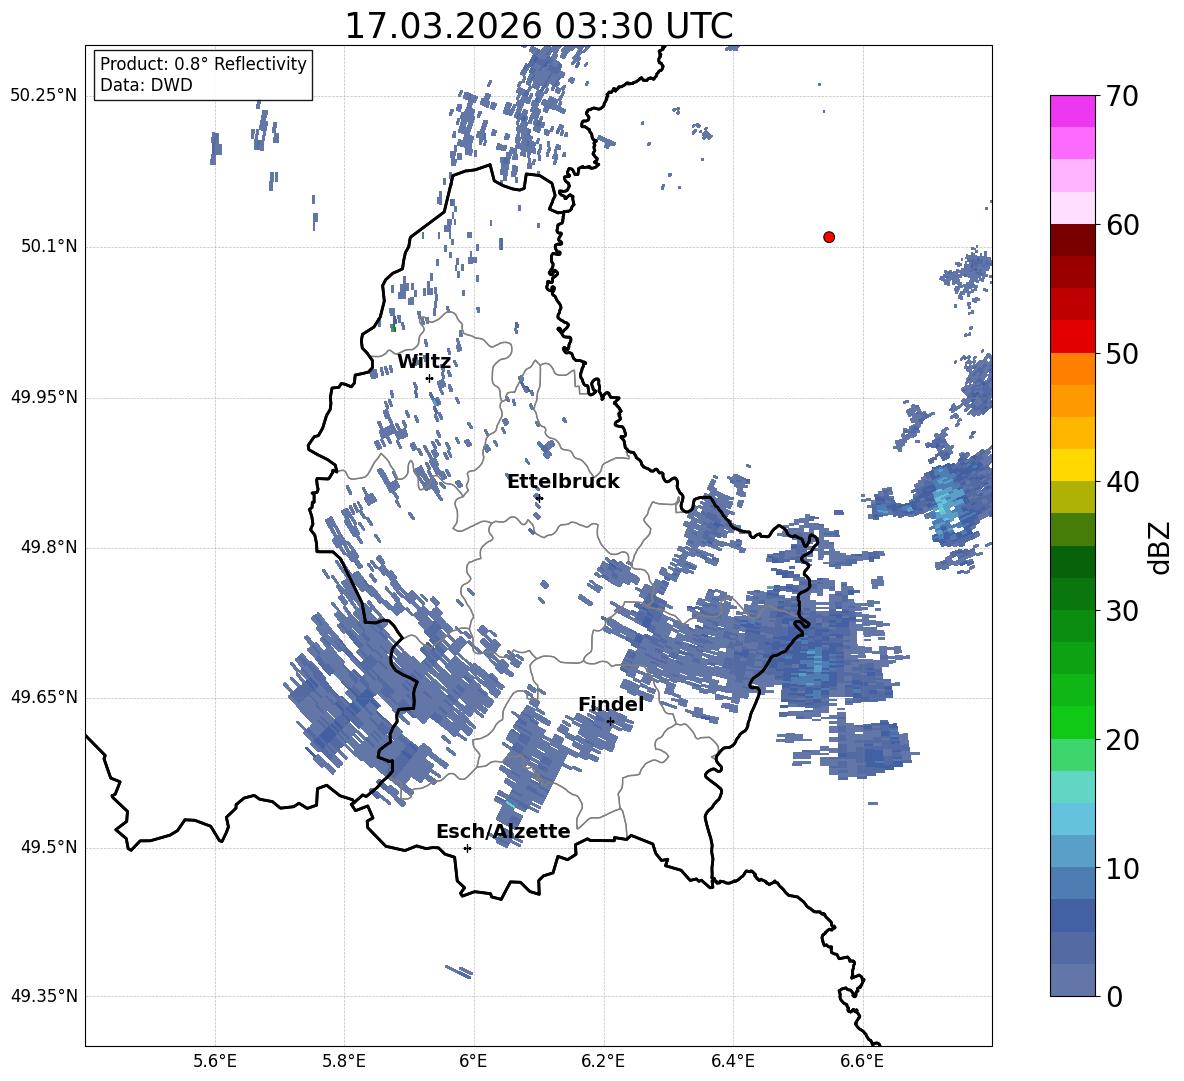Click the longitude label 5.6°E

(215, 1062)
